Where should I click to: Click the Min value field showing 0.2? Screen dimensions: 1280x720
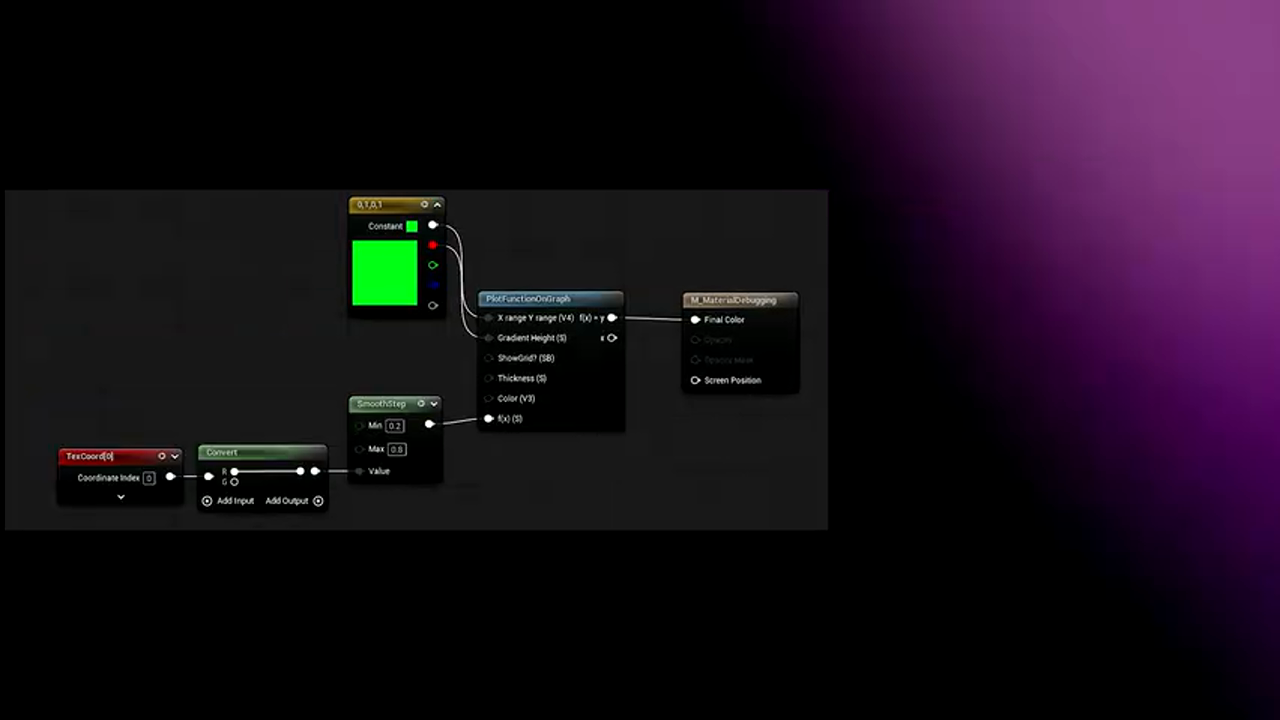point(394,425)
